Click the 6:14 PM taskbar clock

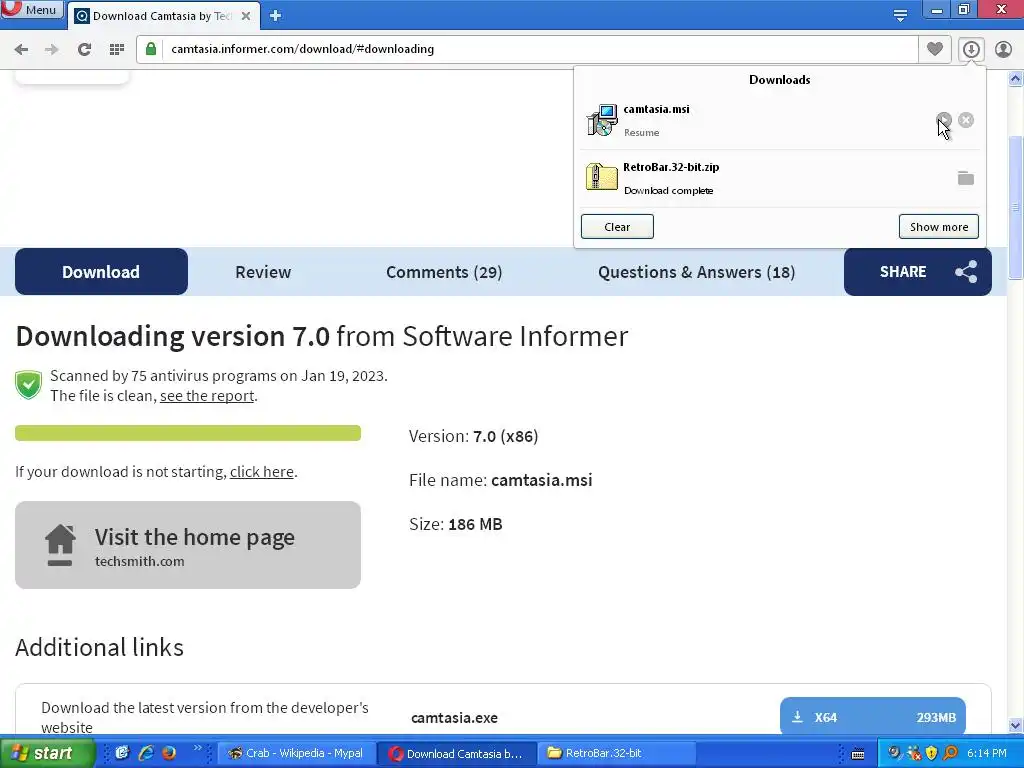(987, 753)
